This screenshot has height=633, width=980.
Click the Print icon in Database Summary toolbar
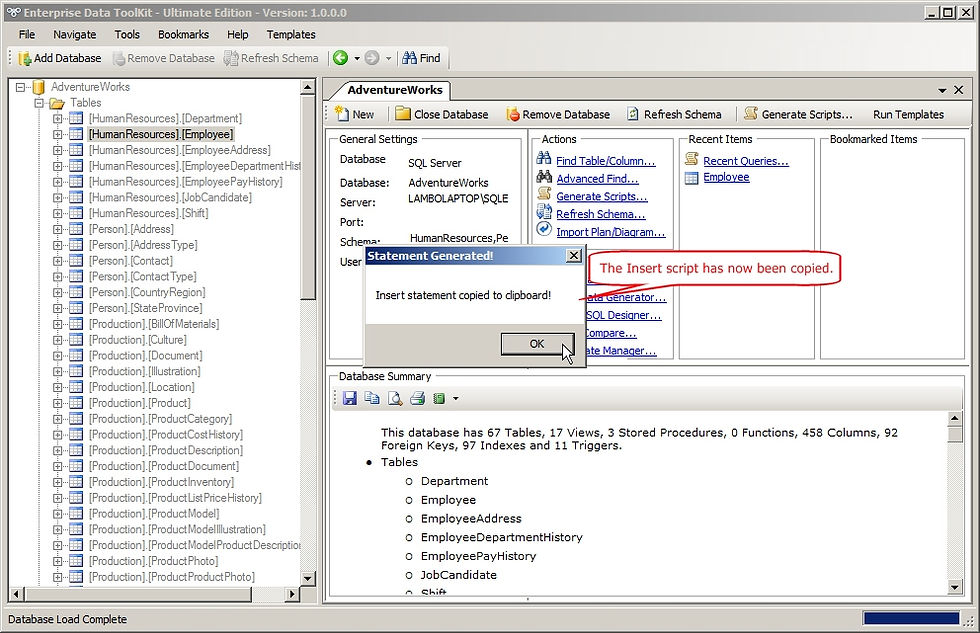click(x=418, y=398)
